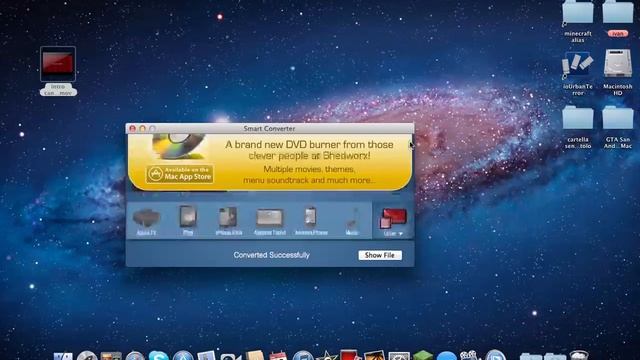This screenshot has width=640, height=360.
Task: Choose the iPhone/iPod preset icon
Action: (229, 221)
